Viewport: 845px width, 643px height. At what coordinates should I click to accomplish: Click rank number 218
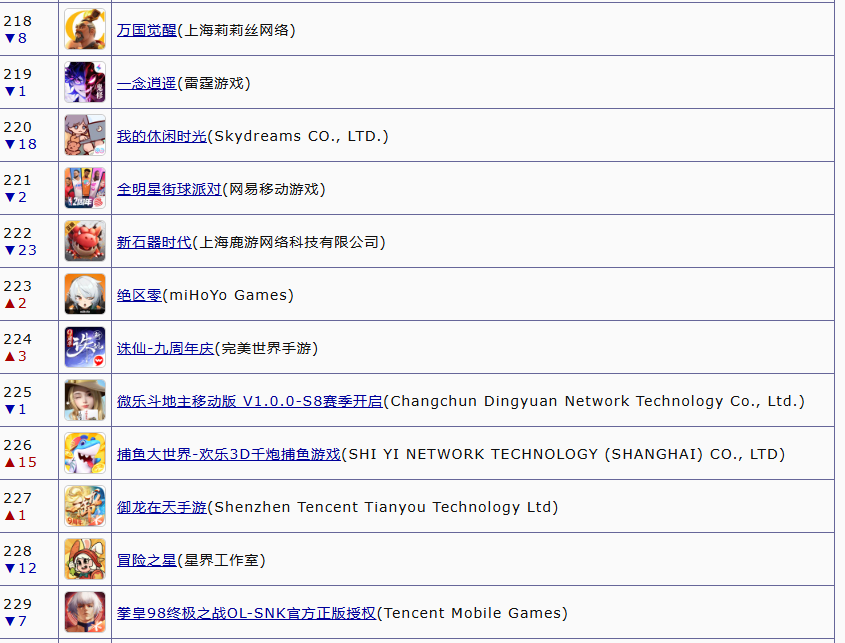(x=18, y=21)
